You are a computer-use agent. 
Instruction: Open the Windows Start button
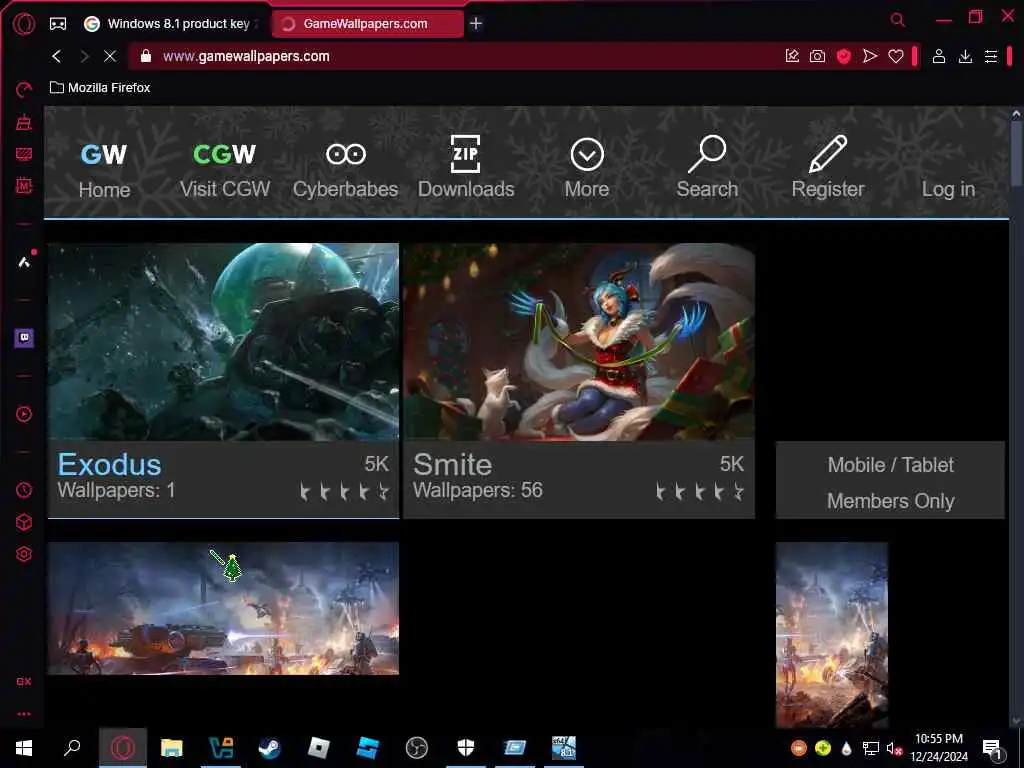click(24, 748)
